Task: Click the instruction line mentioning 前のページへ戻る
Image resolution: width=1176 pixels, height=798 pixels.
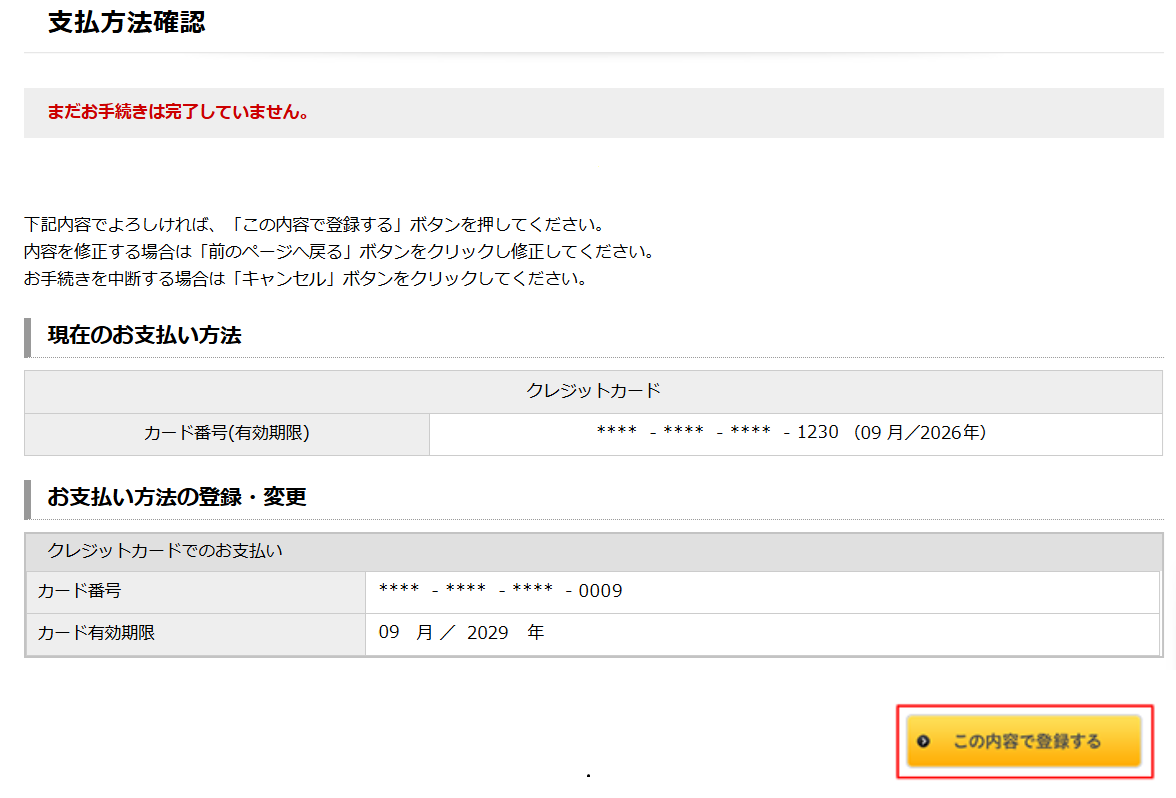Action: [339, 251]
